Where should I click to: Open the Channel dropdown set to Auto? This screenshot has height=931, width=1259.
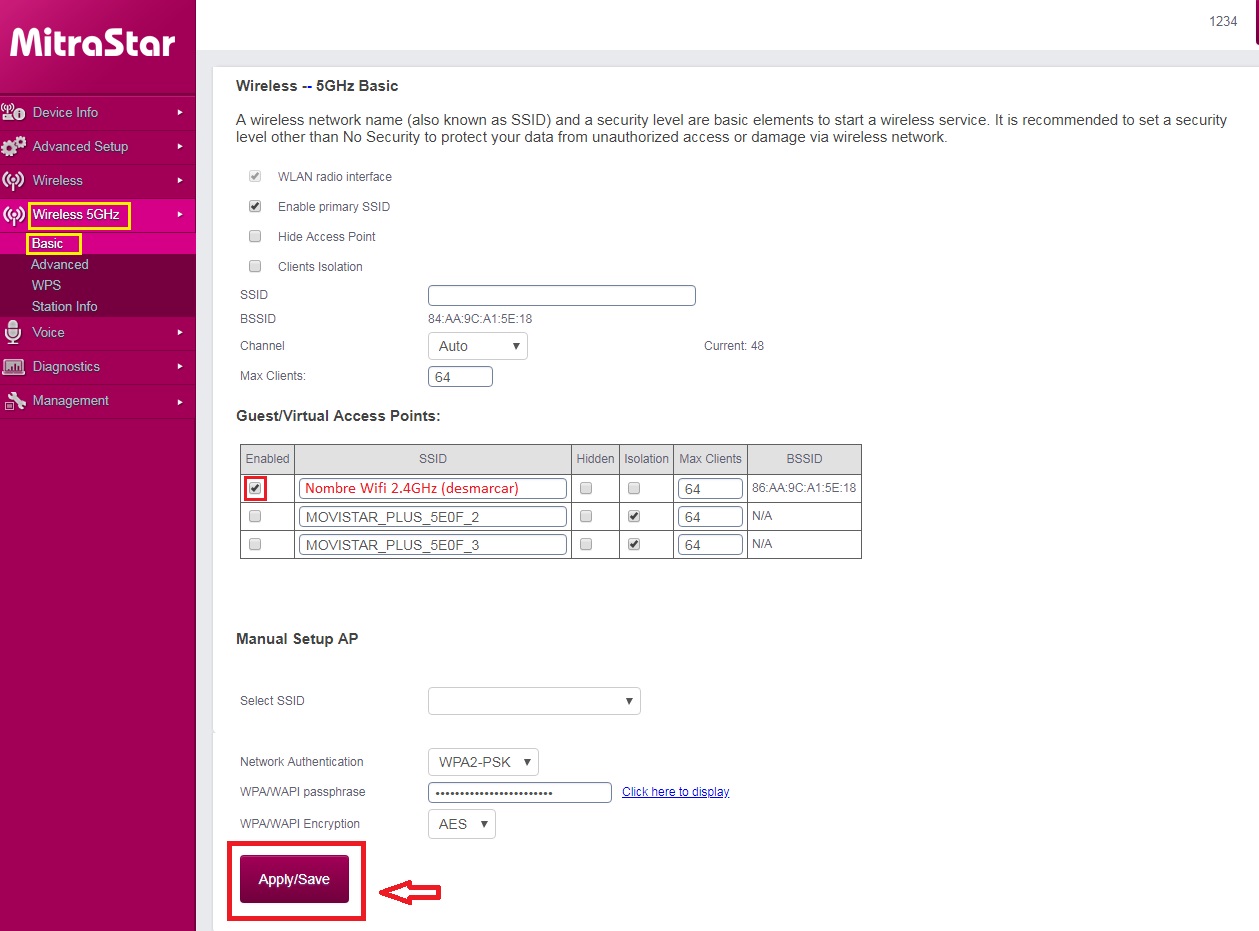pyautogui.click(x=478, y=346)
